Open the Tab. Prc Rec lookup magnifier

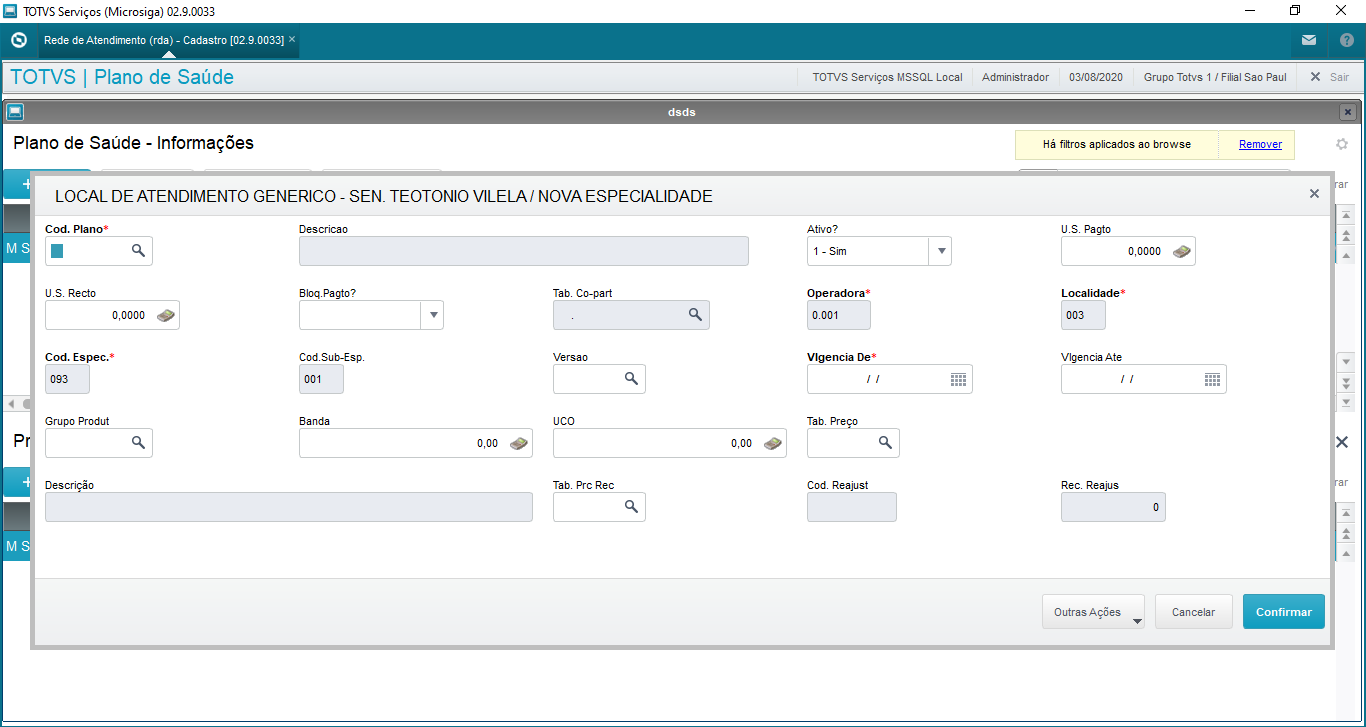pyautogui.click(x=631, y=507)
